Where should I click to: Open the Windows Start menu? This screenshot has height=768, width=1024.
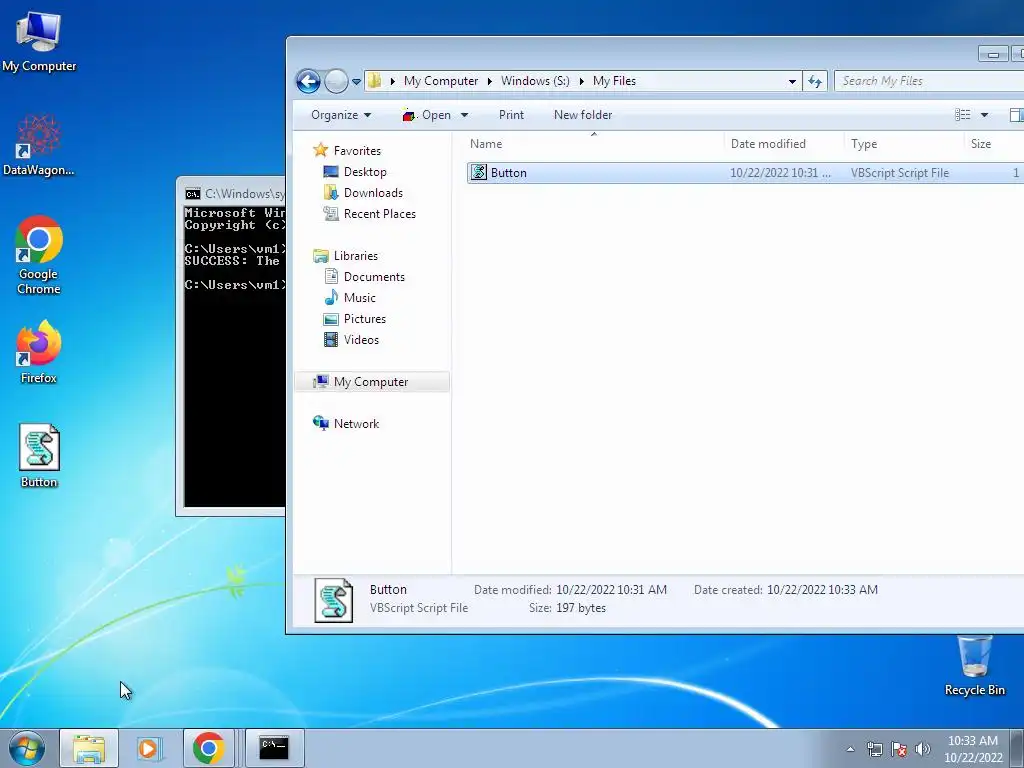point(27,748)
